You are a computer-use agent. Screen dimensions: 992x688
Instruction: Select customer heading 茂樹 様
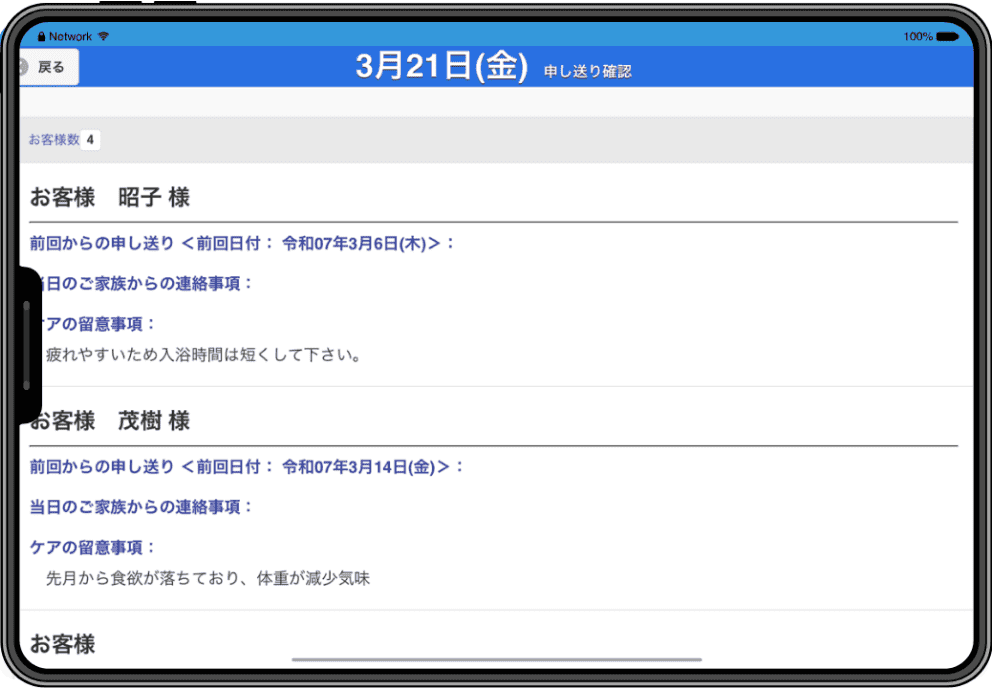click(110, 421)
